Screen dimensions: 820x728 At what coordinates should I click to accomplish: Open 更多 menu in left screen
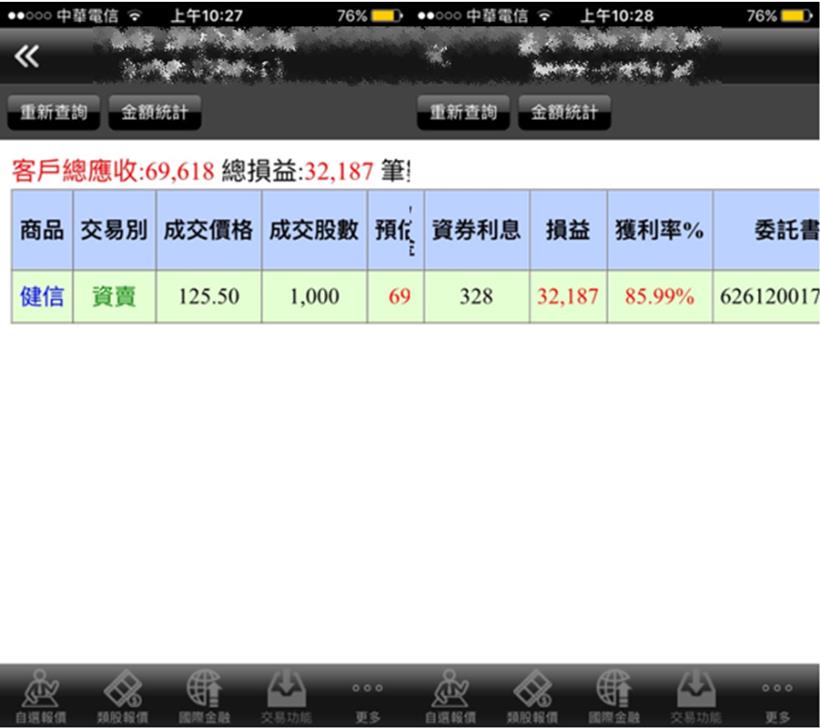click(x=368, y=701)
